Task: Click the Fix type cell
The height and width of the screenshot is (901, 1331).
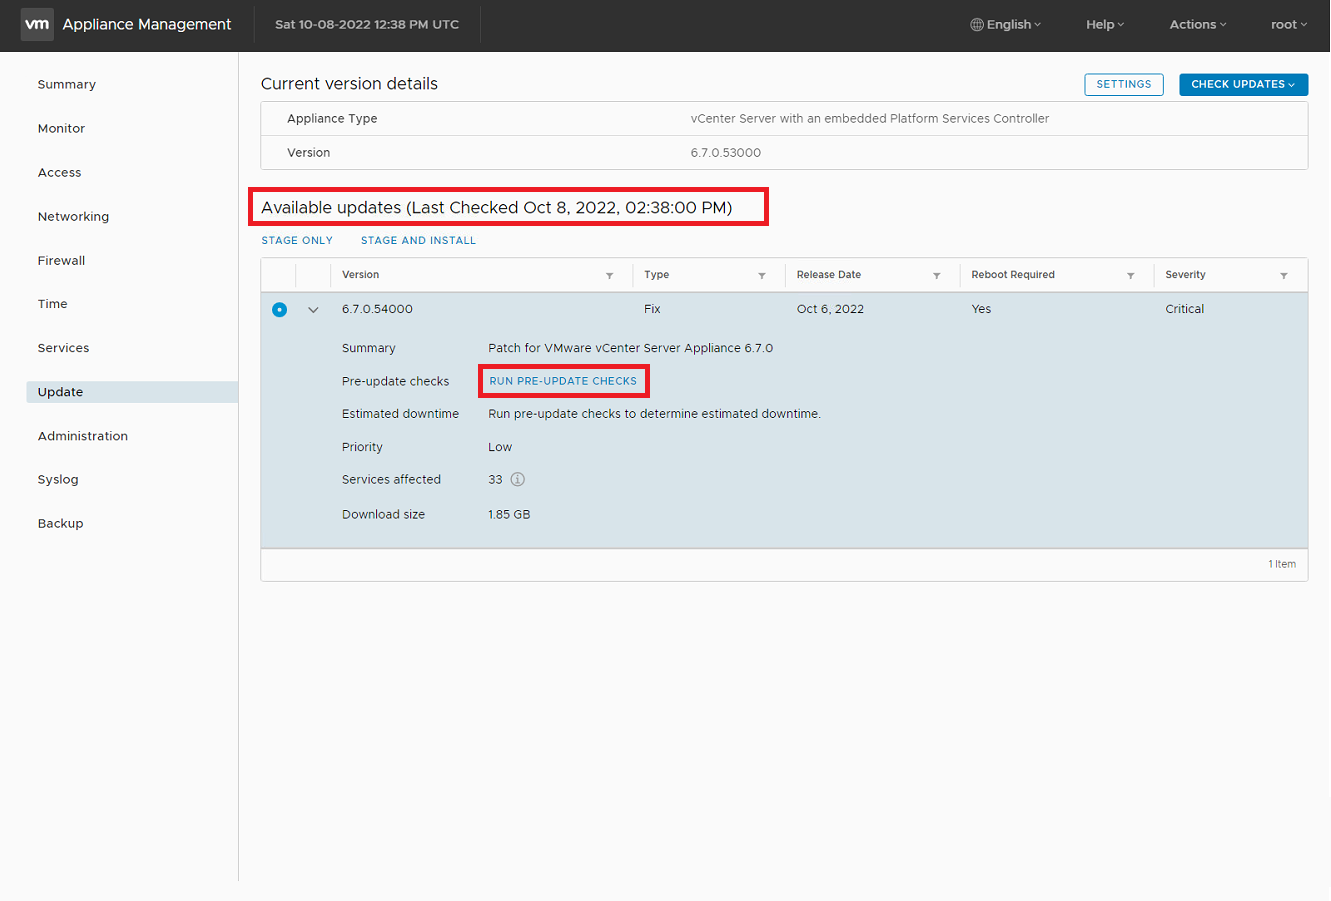Action: click(x=652, y=309)
